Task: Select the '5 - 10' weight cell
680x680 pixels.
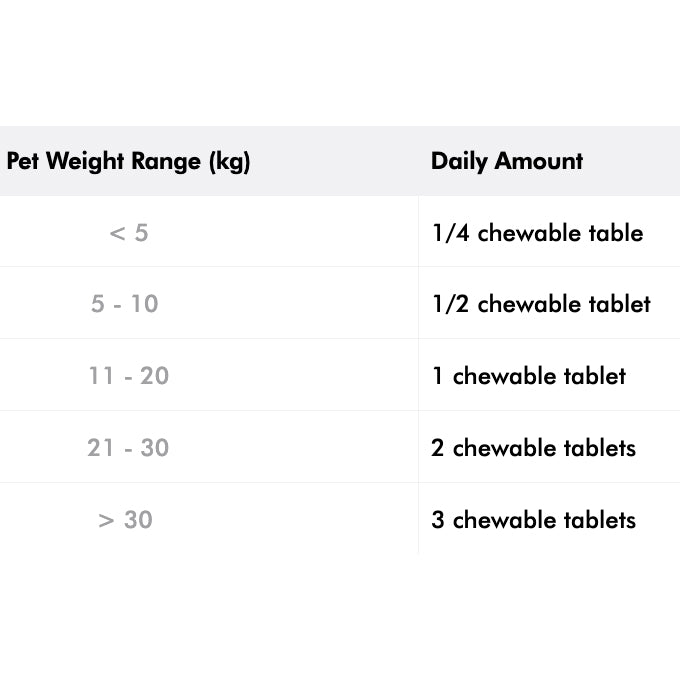Action: click(125, 304)
